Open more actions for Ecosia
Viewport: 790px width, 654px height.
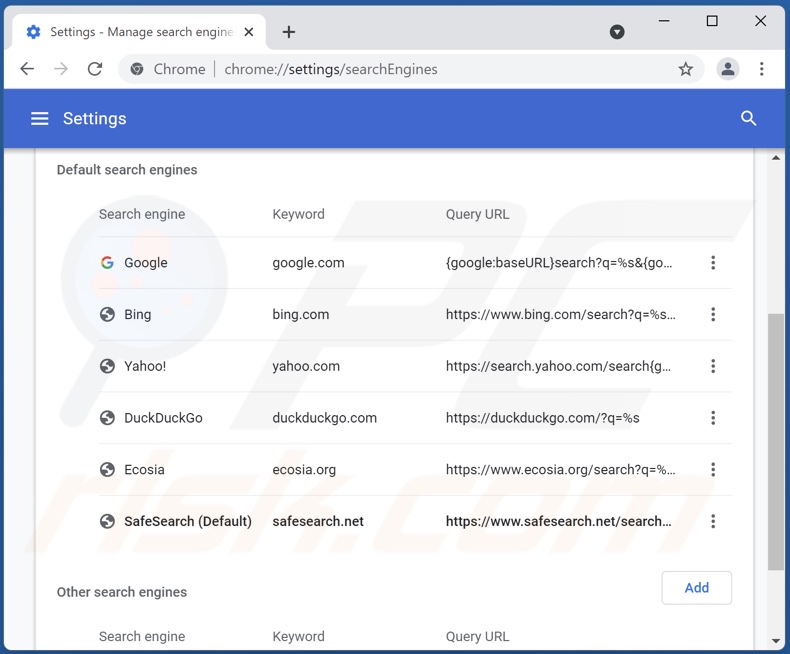point(712,470)
